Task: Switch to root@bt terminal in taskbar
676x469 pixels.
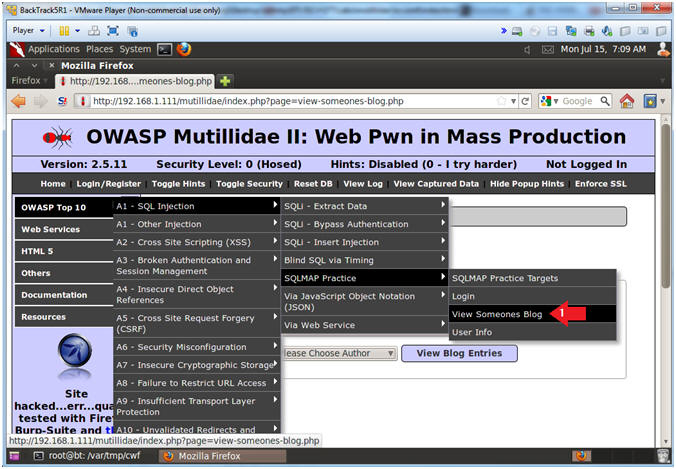Action: coord(86,456)
